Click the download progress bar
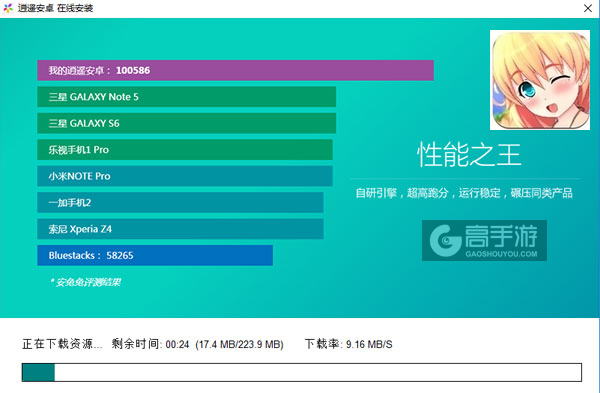Image resolution: width=600 pixels, height=393 pixels. 302,372
